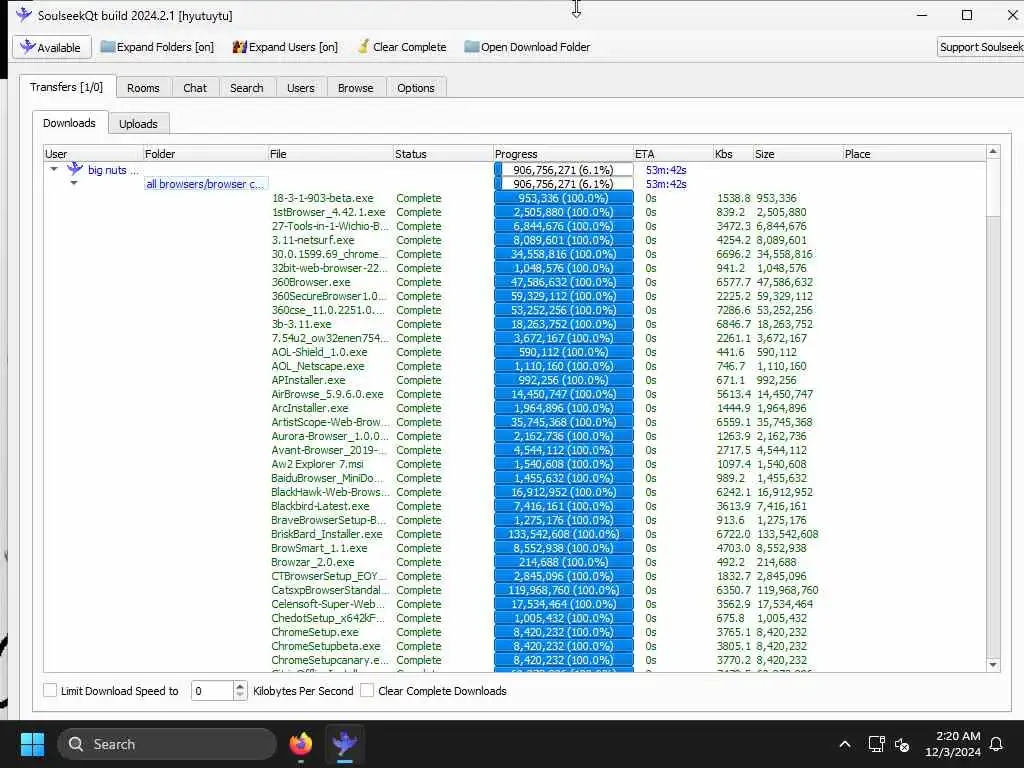Click the scrollbar down arrow
This screenshot has height=768, width=1024.
[x=993, y=665]
